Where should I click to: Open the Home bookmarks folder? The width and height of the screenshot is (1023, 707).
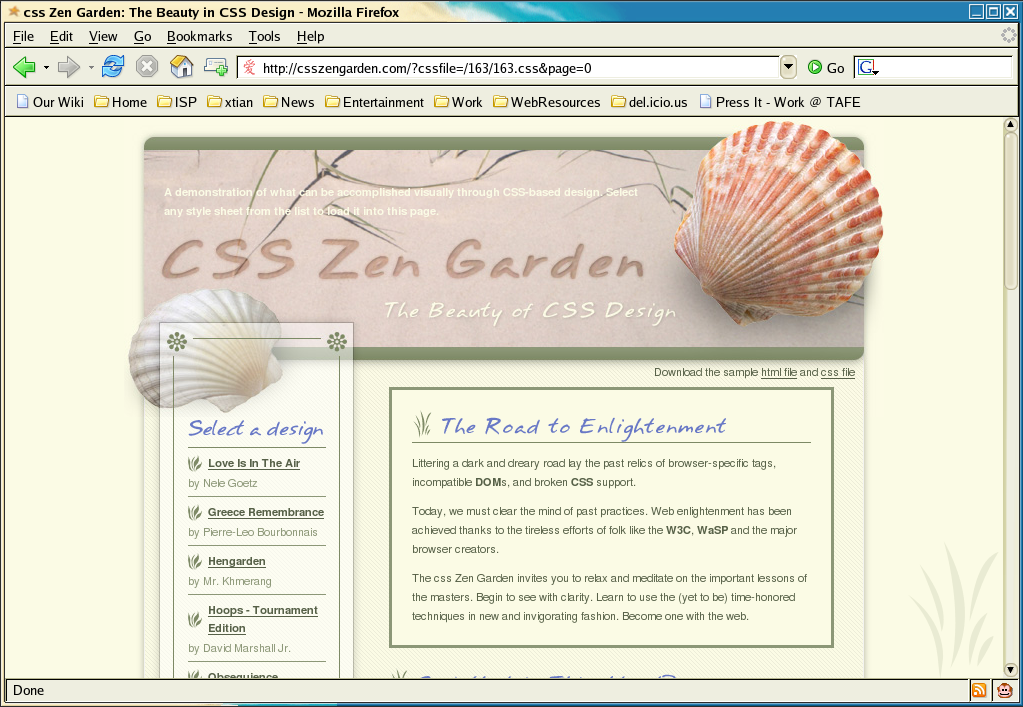pos(121,102)
